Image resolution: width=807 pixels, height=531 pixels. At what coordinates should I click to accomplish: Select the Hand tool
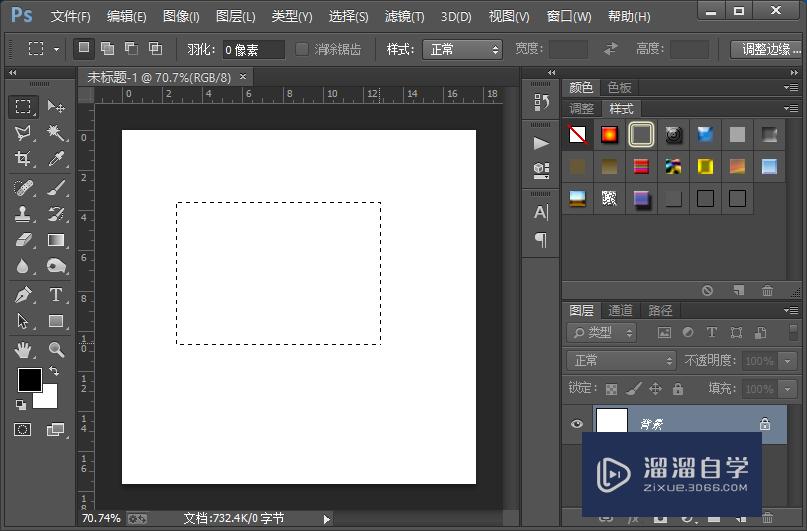(23, 349)
